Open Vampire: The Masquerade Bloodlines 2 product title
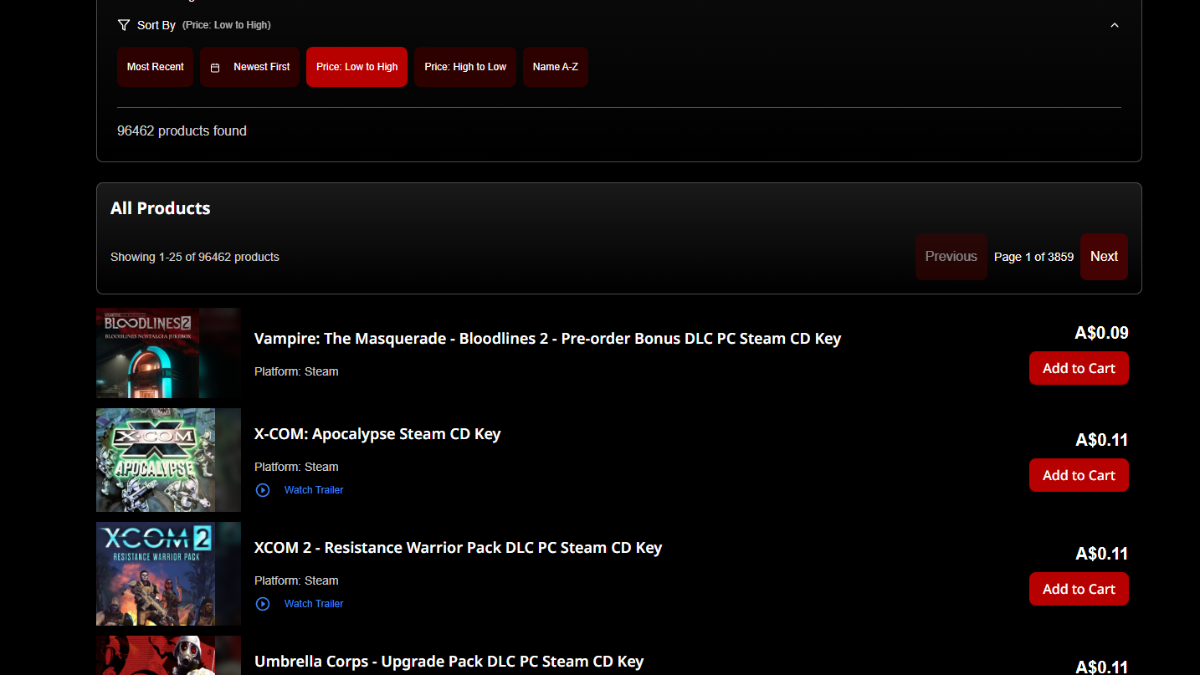Viewport: 1200px width, 675px height. (x=547, y=339)
